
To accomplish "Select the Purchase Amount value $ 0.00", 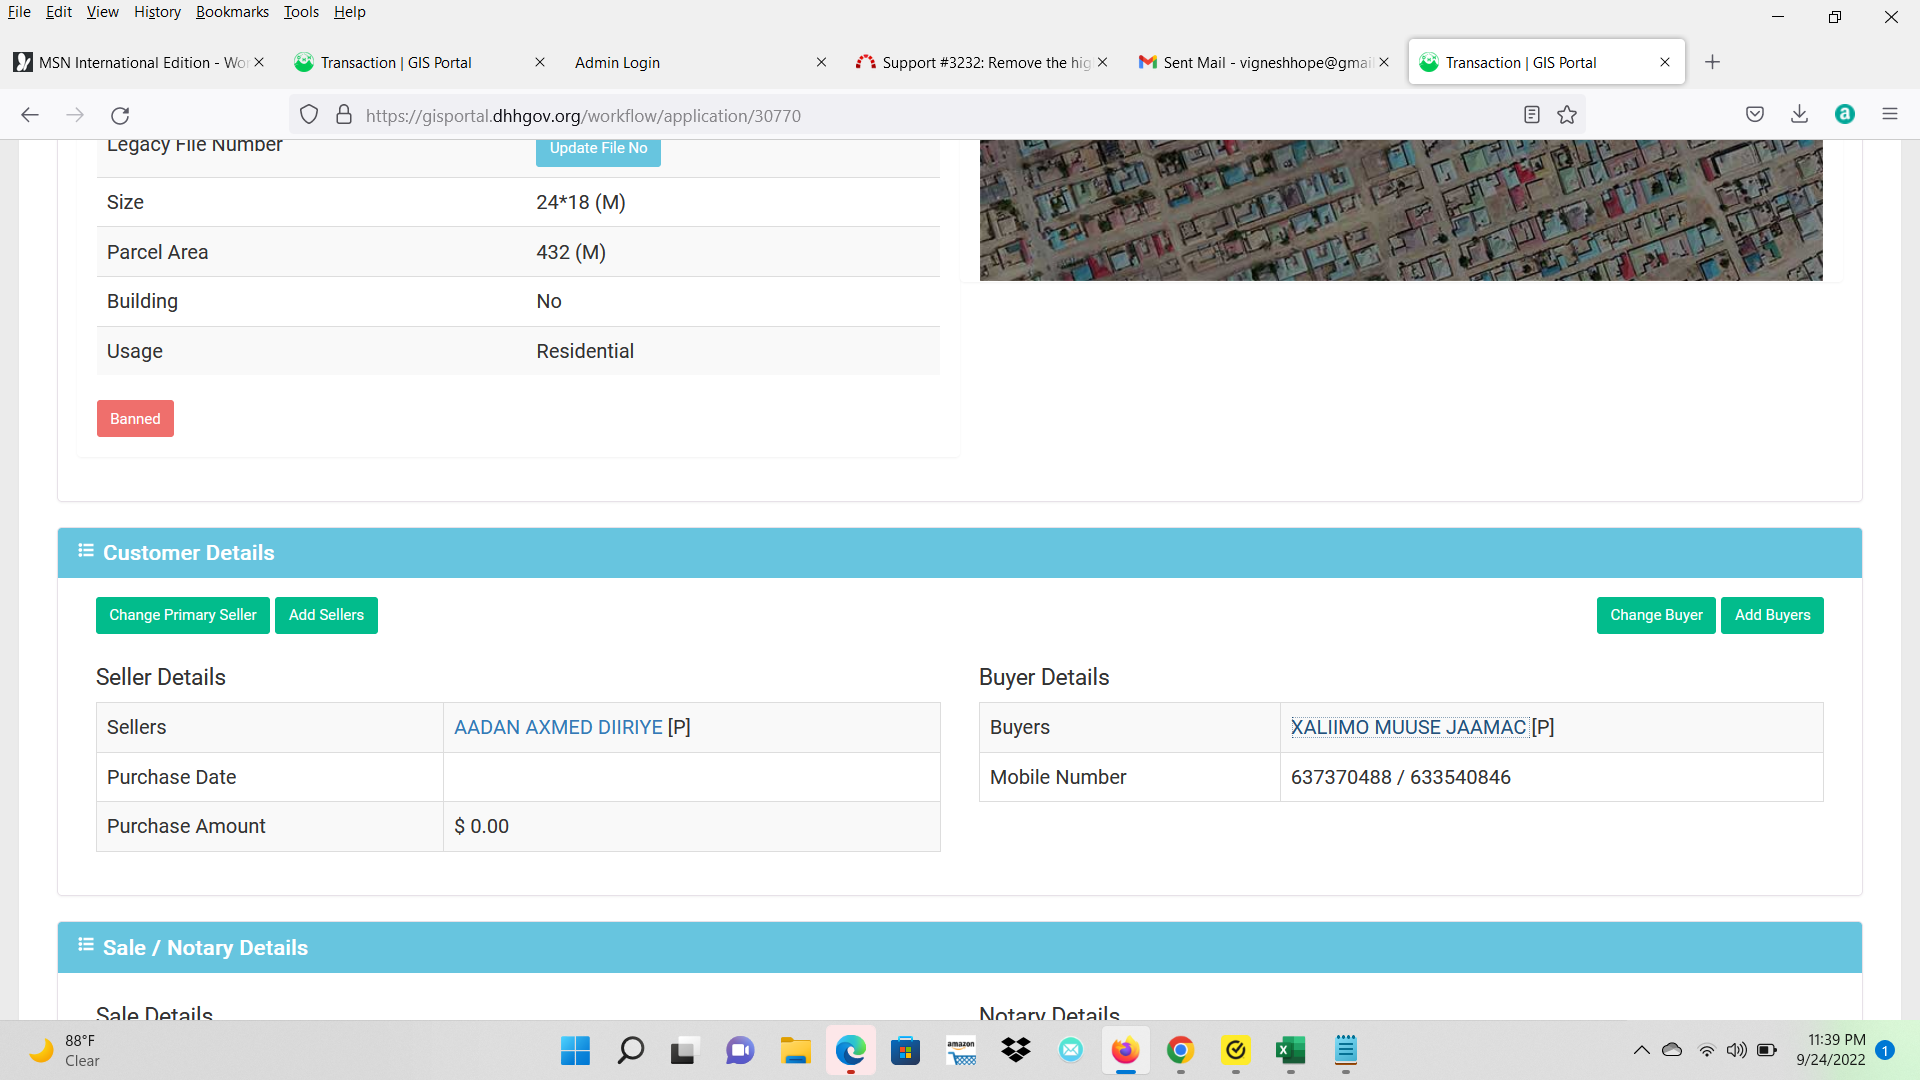I will [481, 826].
